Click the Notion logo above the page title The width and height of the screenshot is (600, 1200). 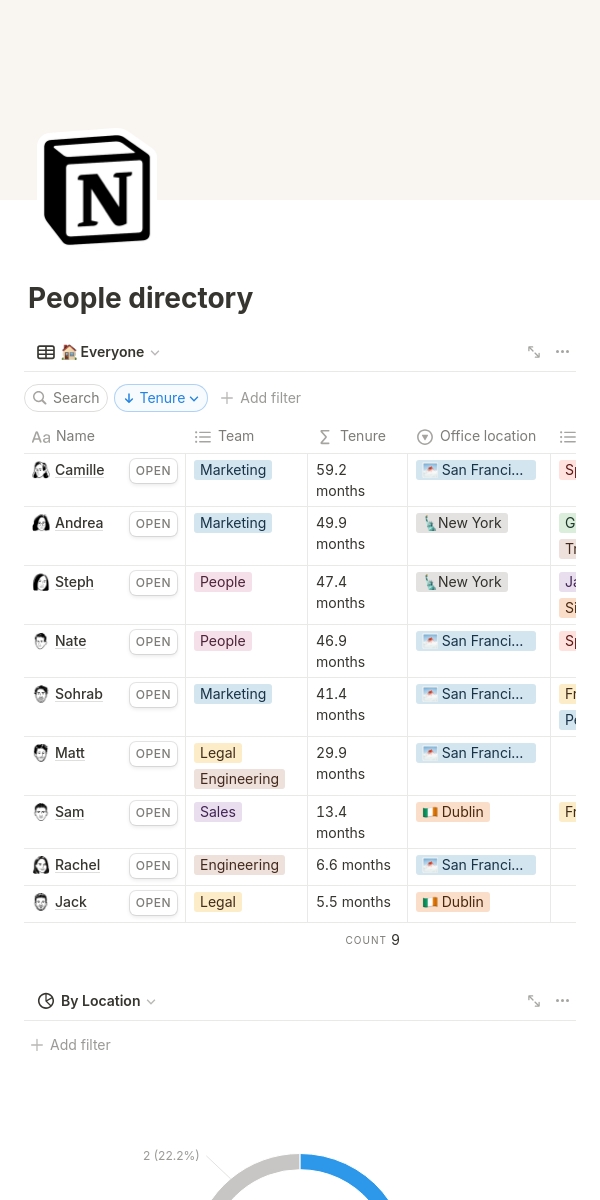pos(96,189)
